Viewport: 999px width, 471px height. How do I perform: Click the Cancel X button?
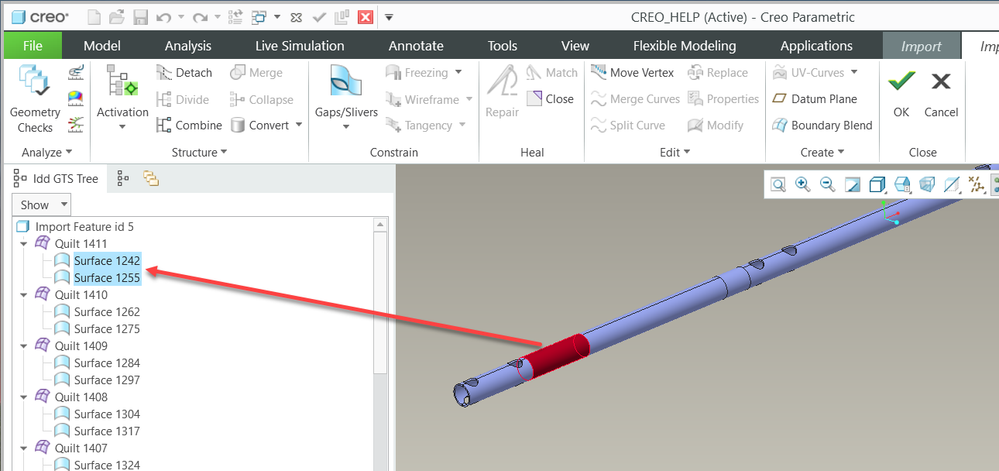pyautogui.click(x=941, y=94)
